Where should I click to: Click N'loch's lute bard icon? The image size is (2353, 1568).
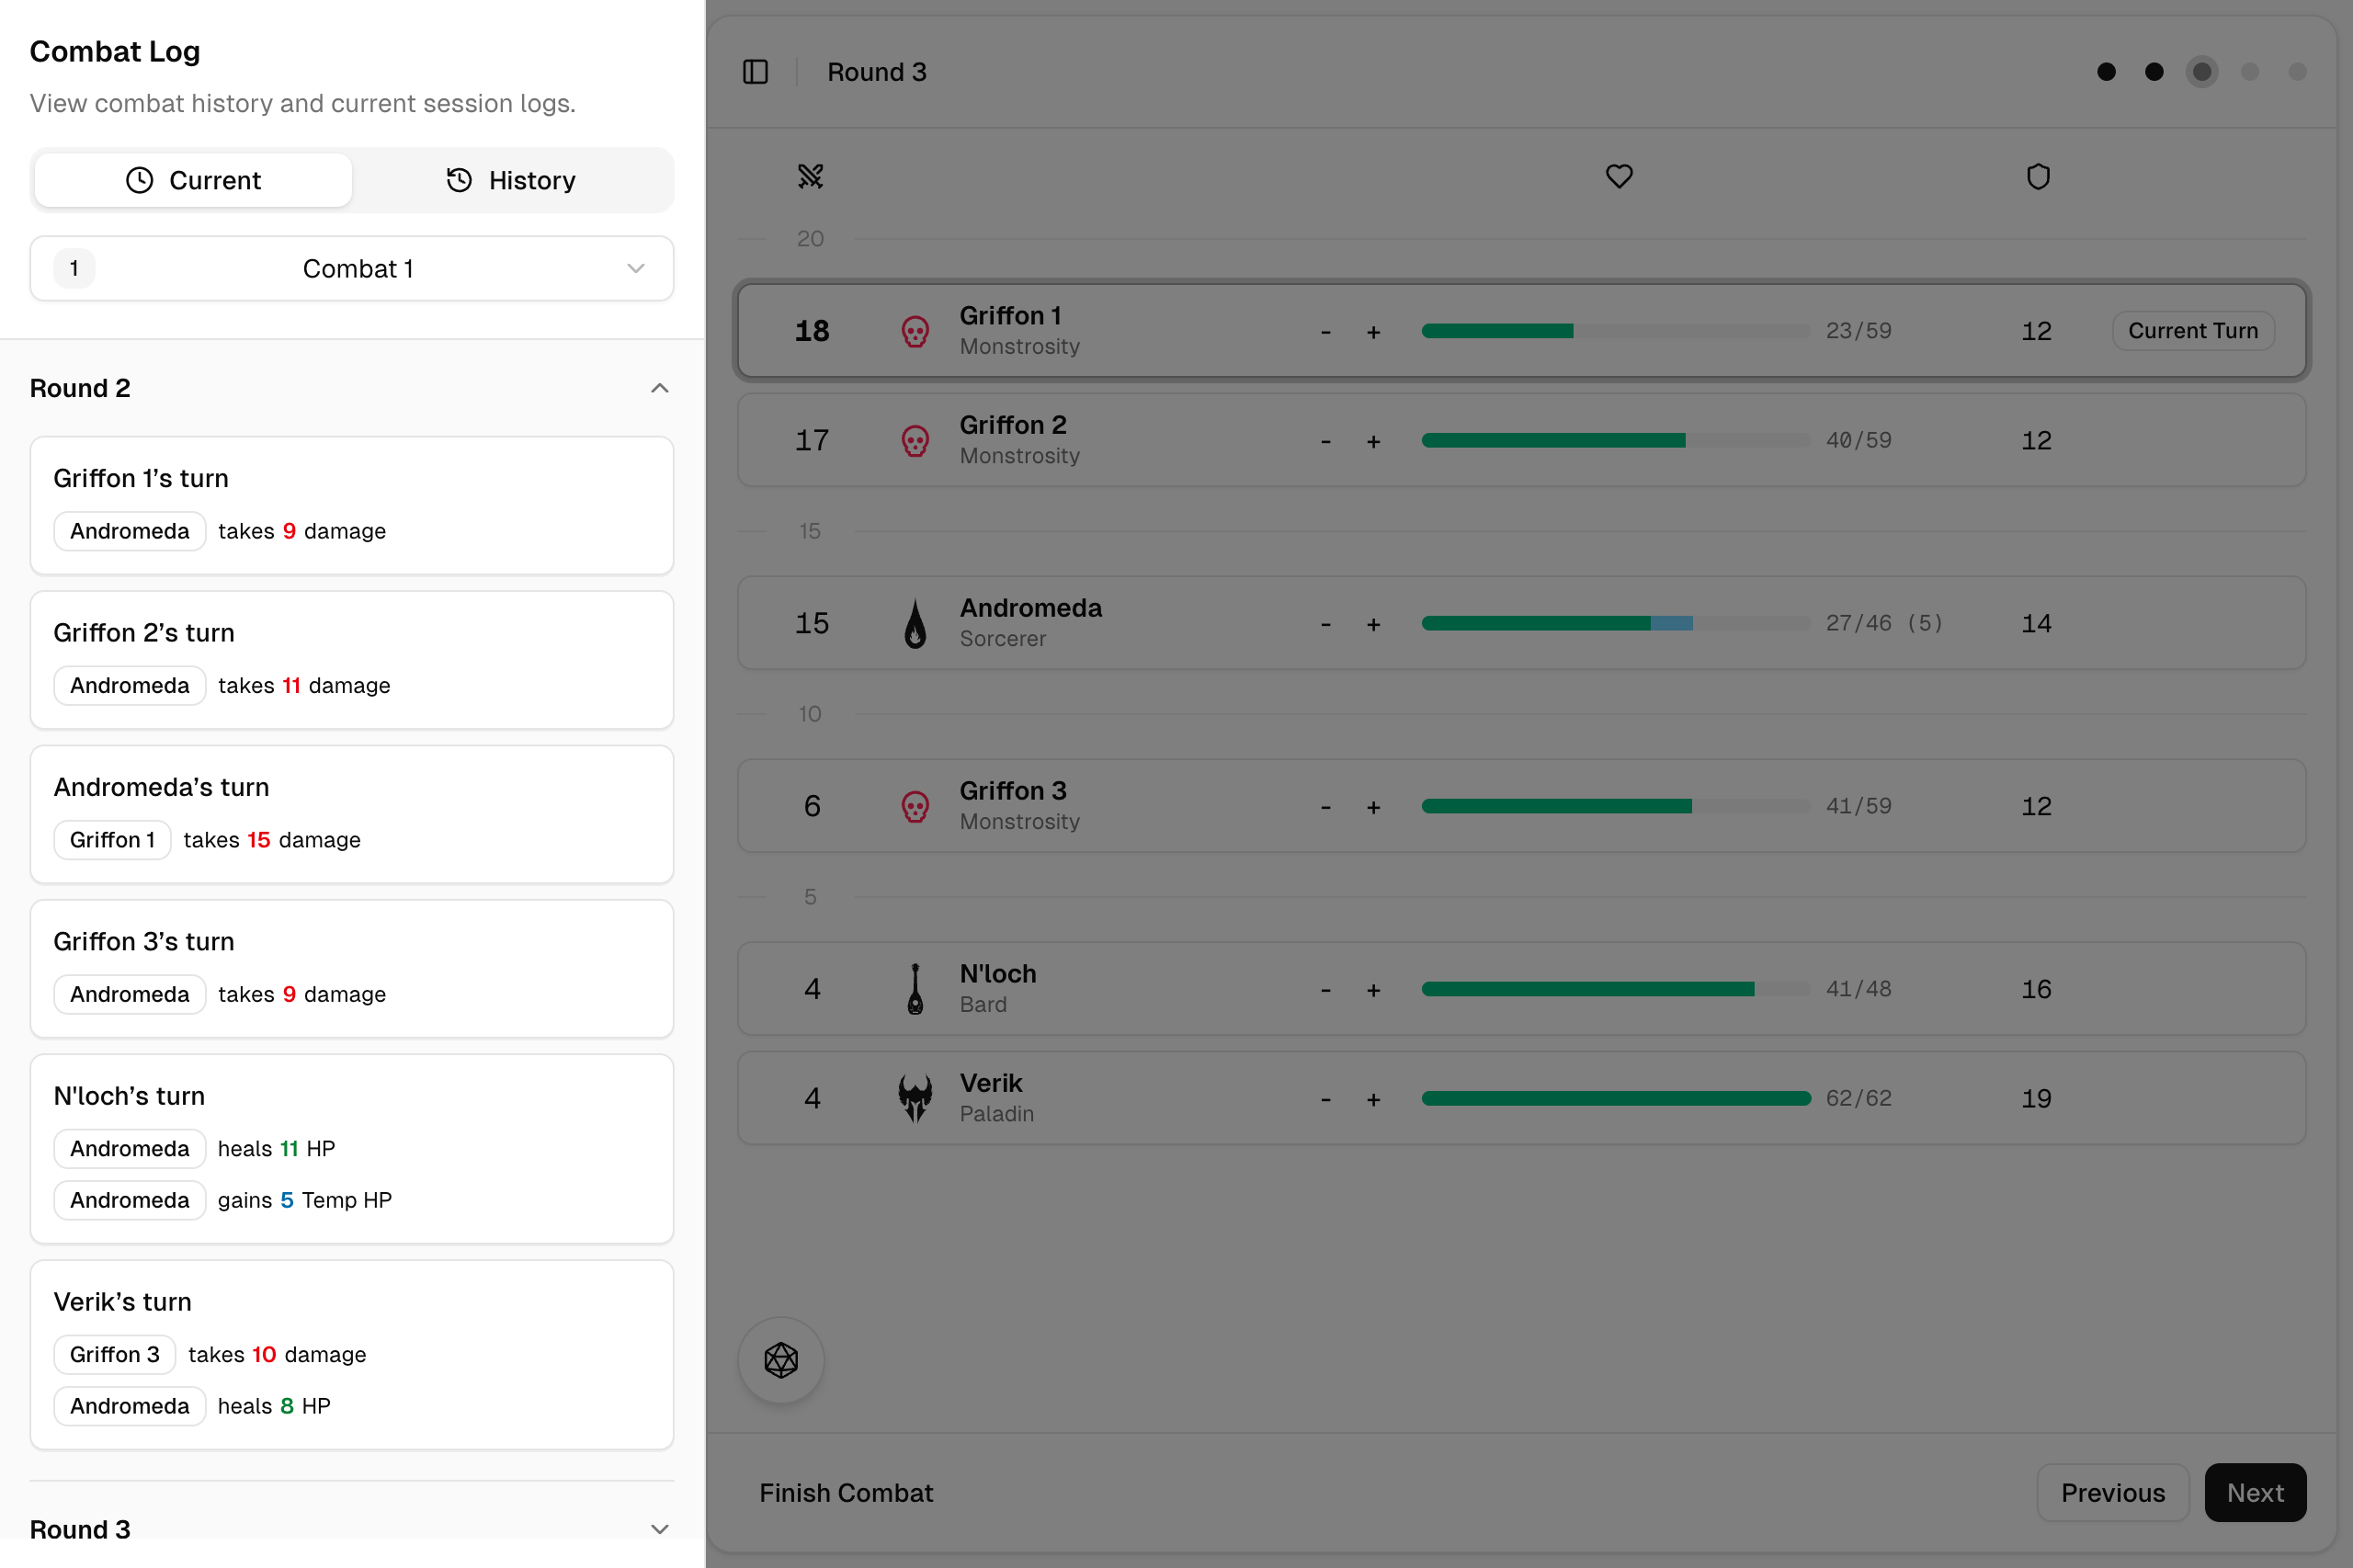pyautogui.click(x=914, y=989)
